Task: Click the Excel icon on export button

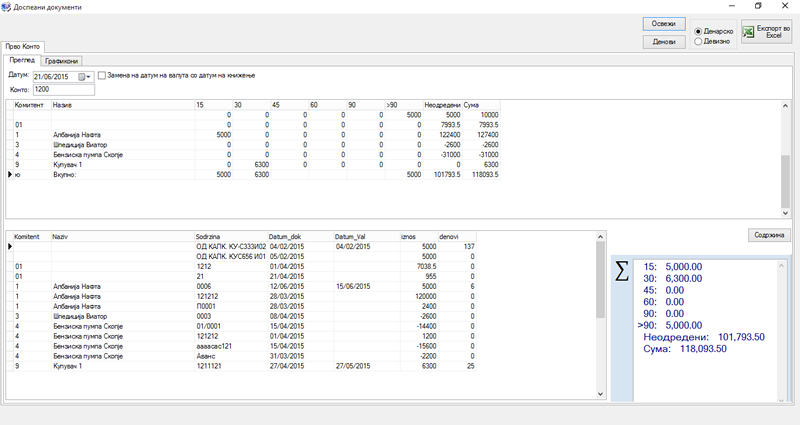Action: click(x=748, y=32)
